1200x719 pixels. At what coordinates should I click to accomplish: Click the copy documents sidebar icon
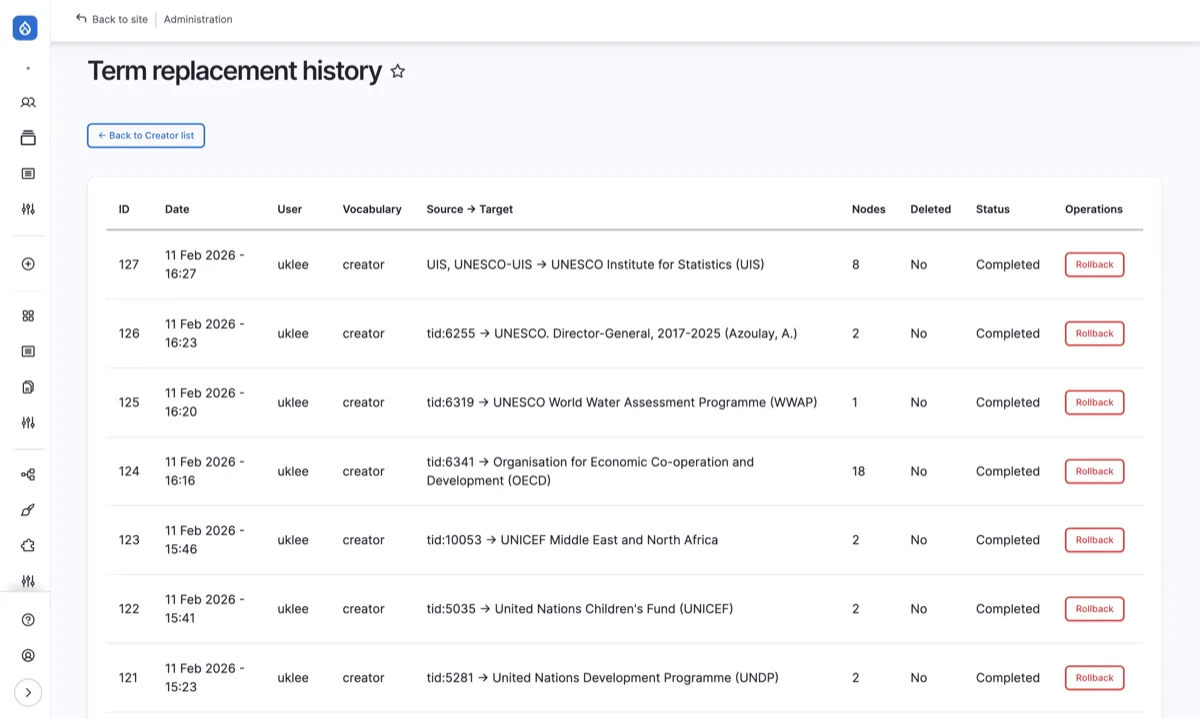pyautogui.click(x=28, y=387)
